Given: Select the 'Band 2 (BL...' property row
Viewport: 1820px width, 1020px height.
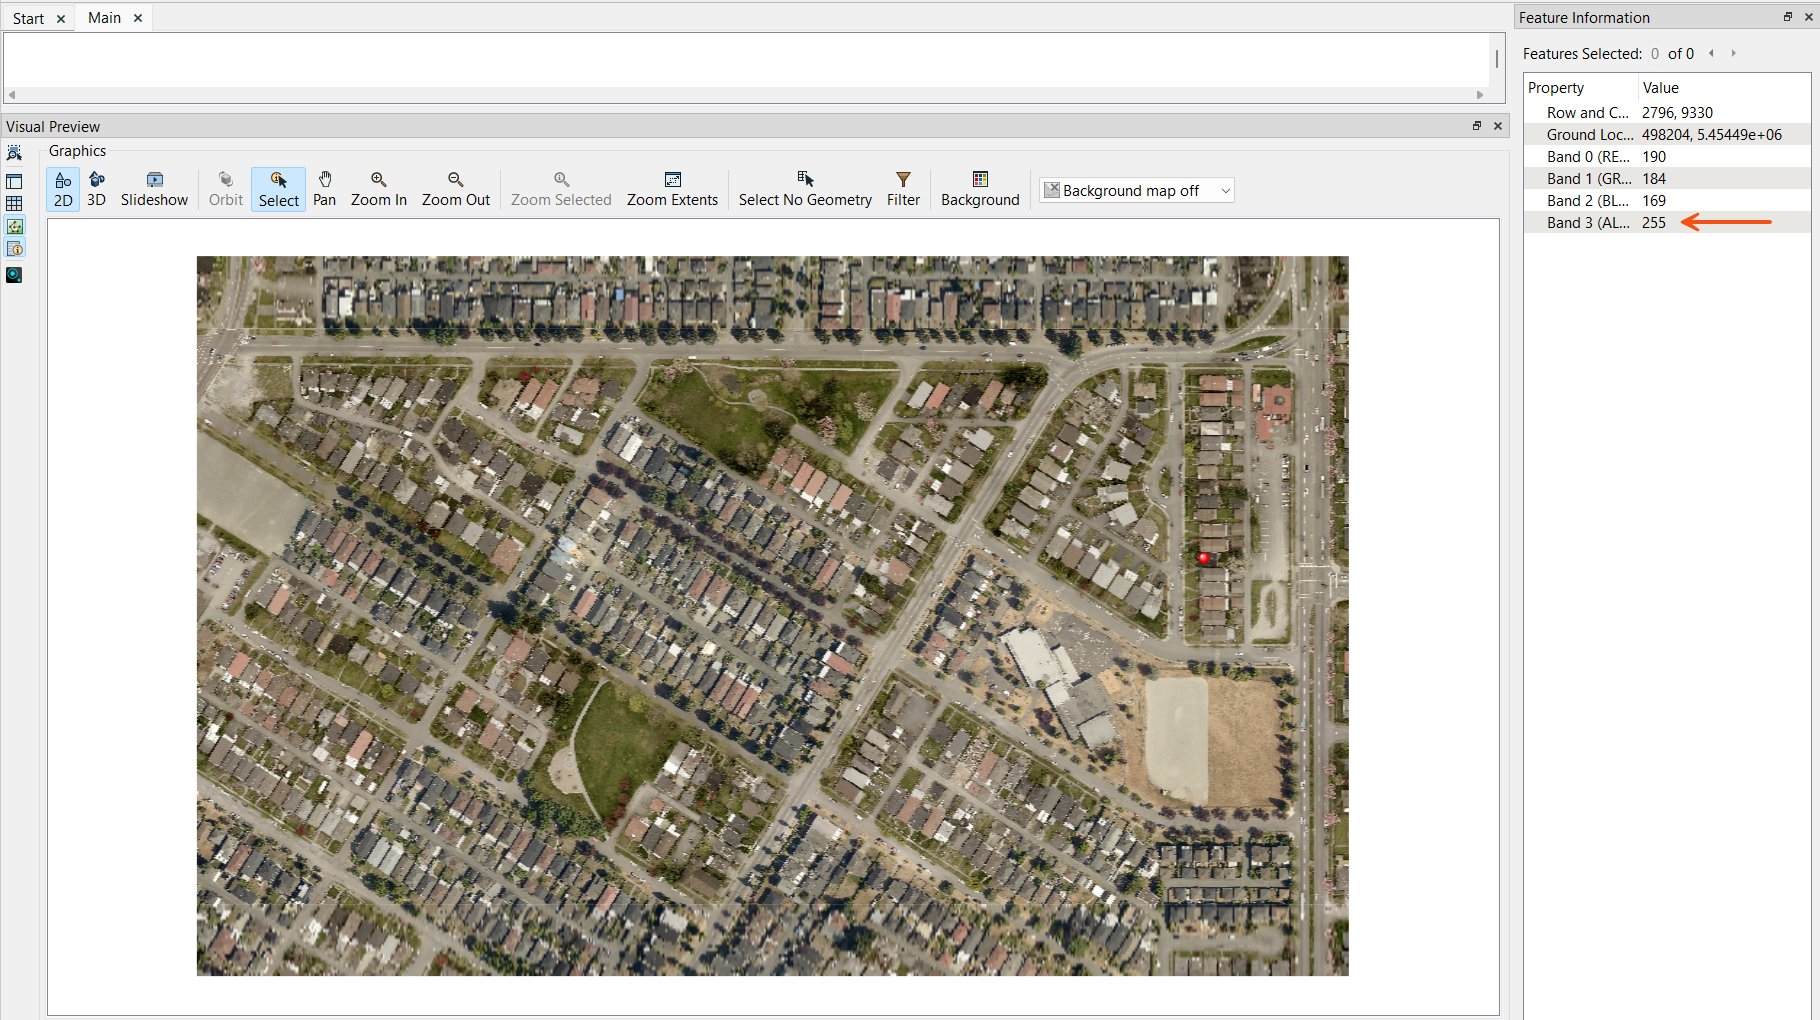Looking at the screenshot, I should click(x=1667, y=201).
